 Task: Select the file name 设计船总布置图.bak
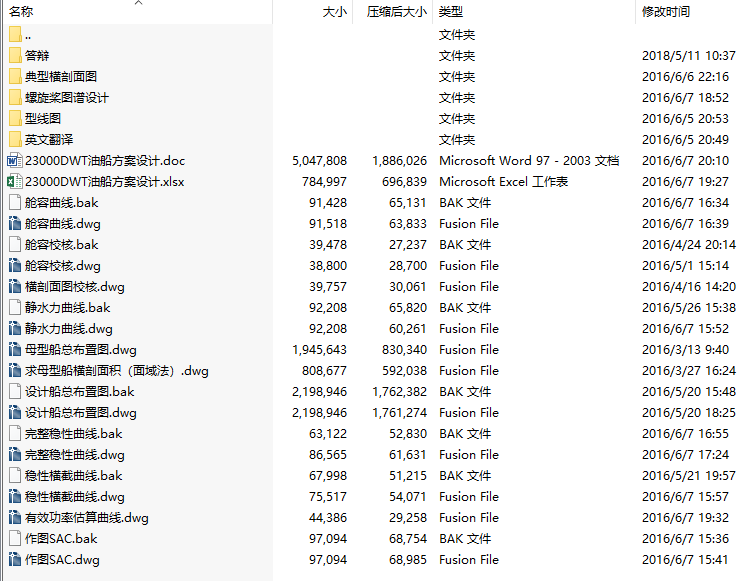79,392
